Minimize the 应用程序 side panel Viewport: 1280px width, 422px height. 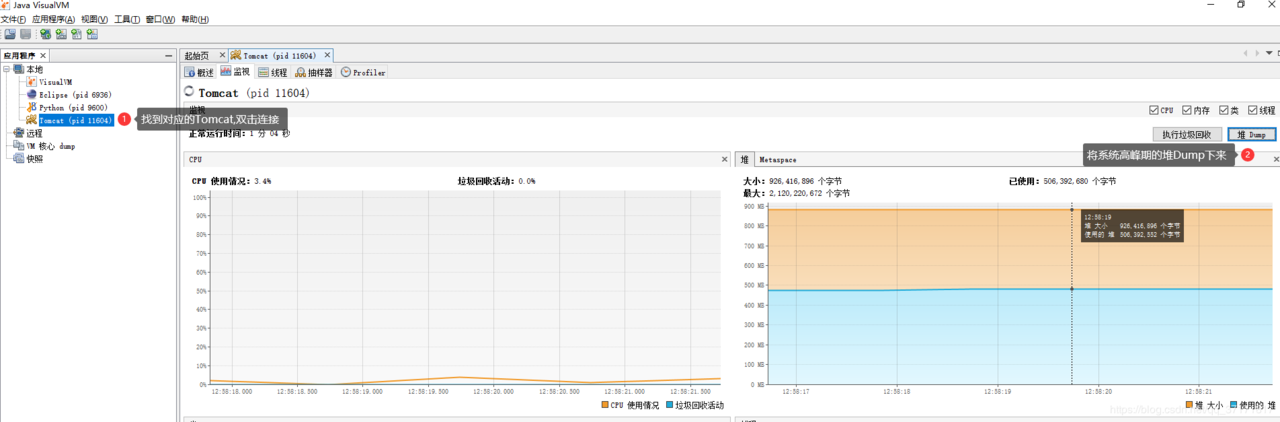tap(168, 56)
